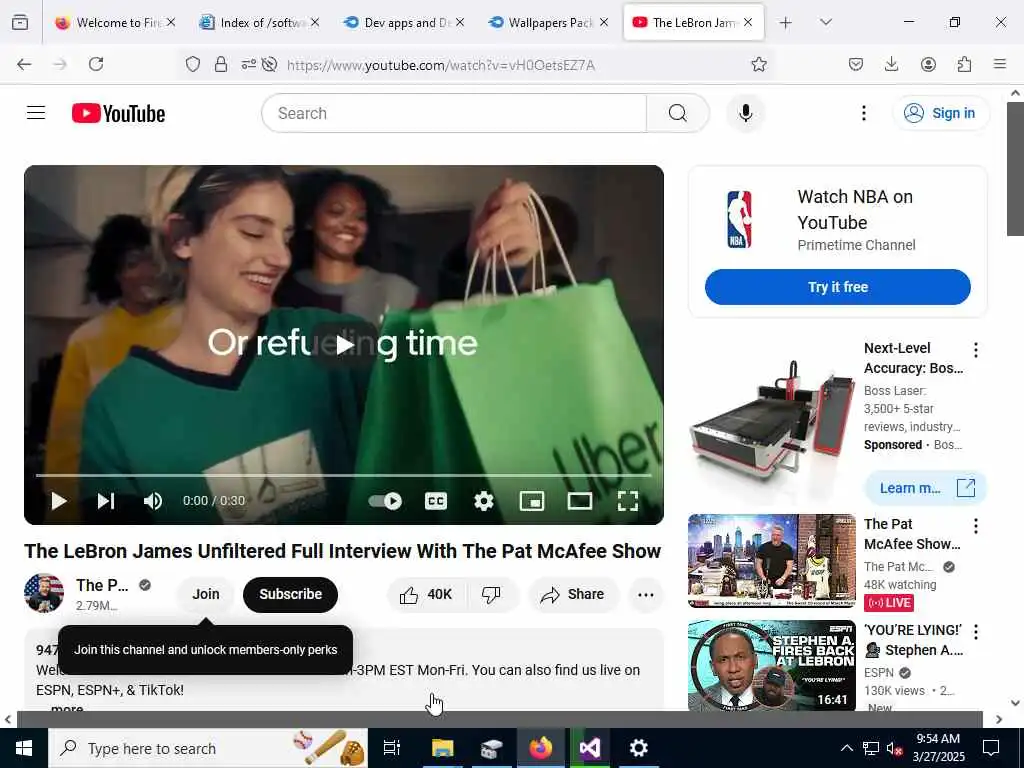
Task: Open Firefox application menu
Action: click(x=1000, y=64)
